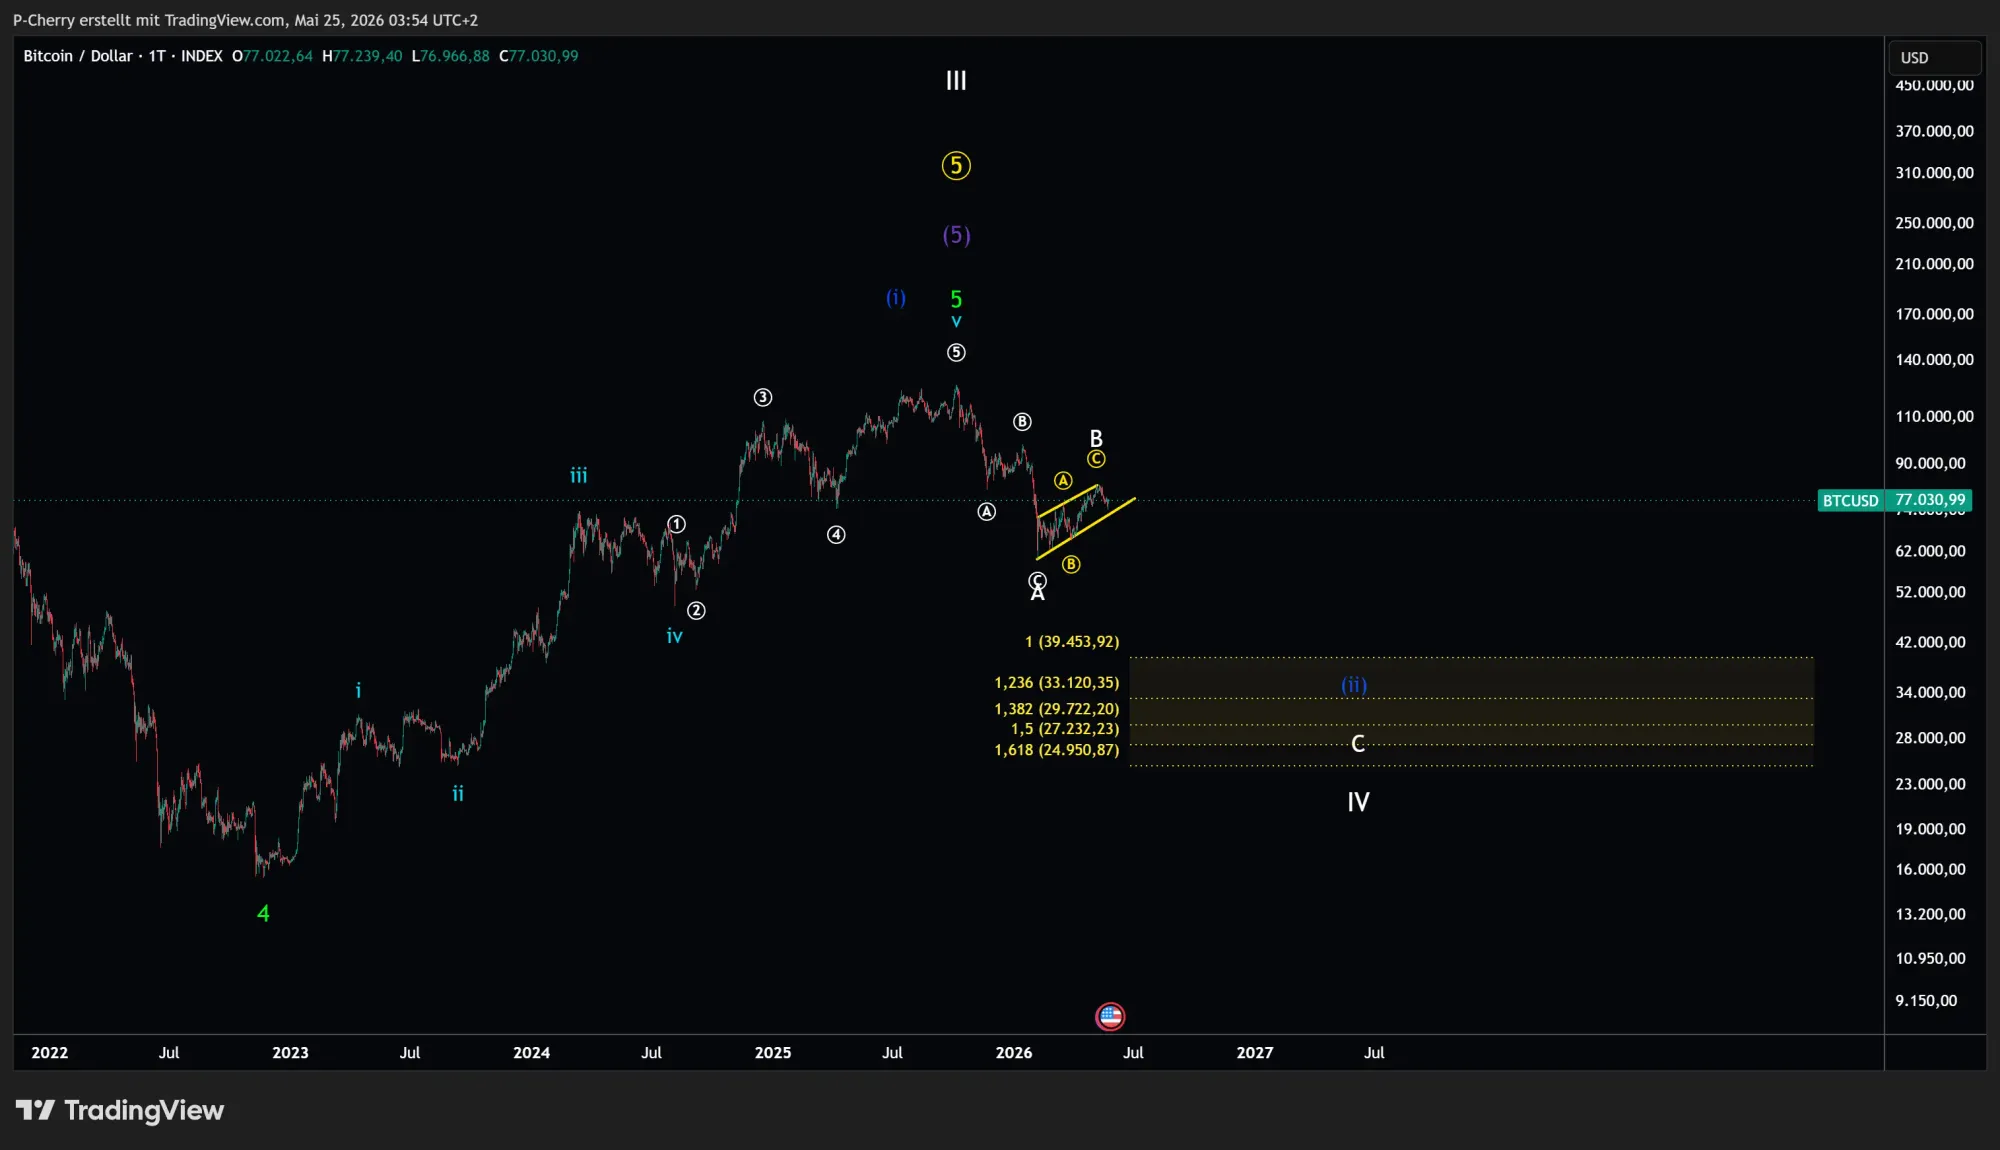The width and height of the screenshot is (2000, 1150).
Task: Select the plain white B wave label
Action: point(1096,438)
